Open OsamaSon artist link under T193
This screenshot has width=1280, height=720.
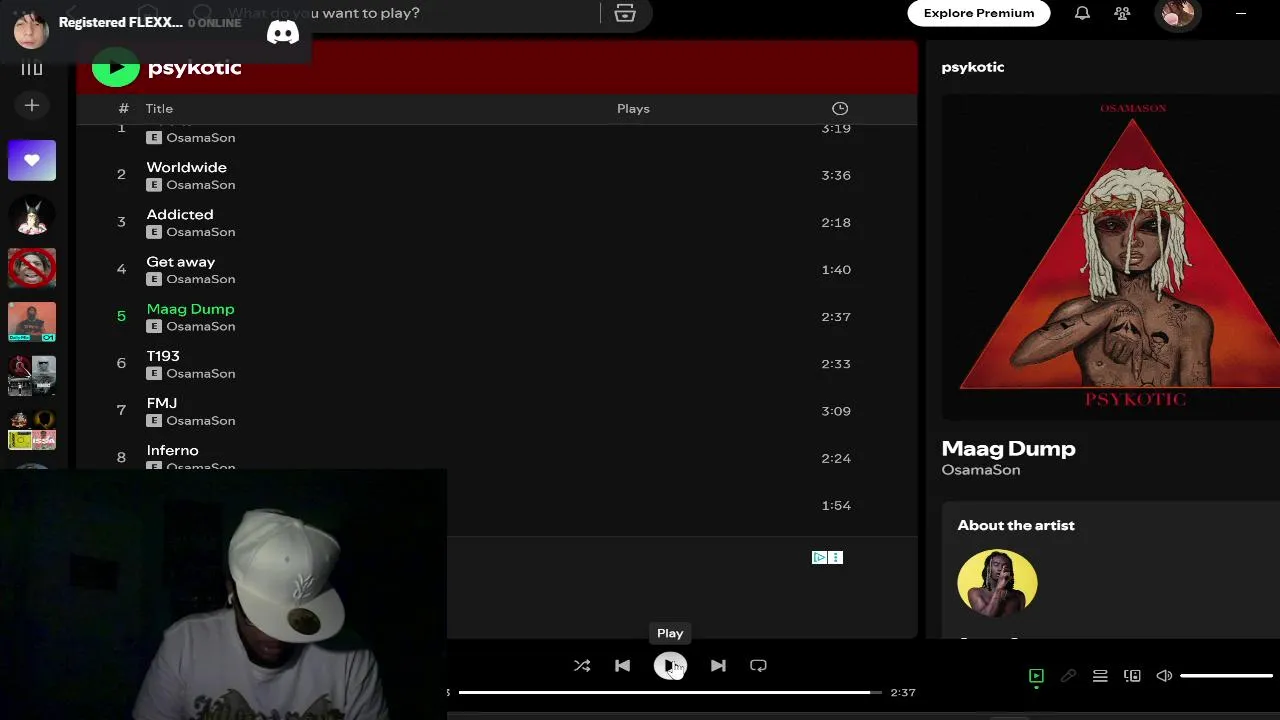pyautogui.click(x=201, y=374)
